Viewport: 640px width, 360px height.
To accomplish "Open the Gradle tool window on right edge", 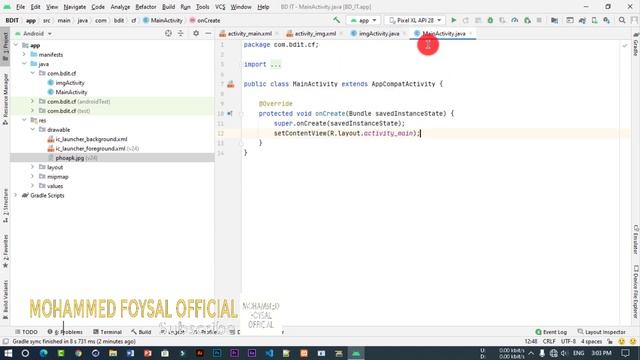I will point(636,45).
